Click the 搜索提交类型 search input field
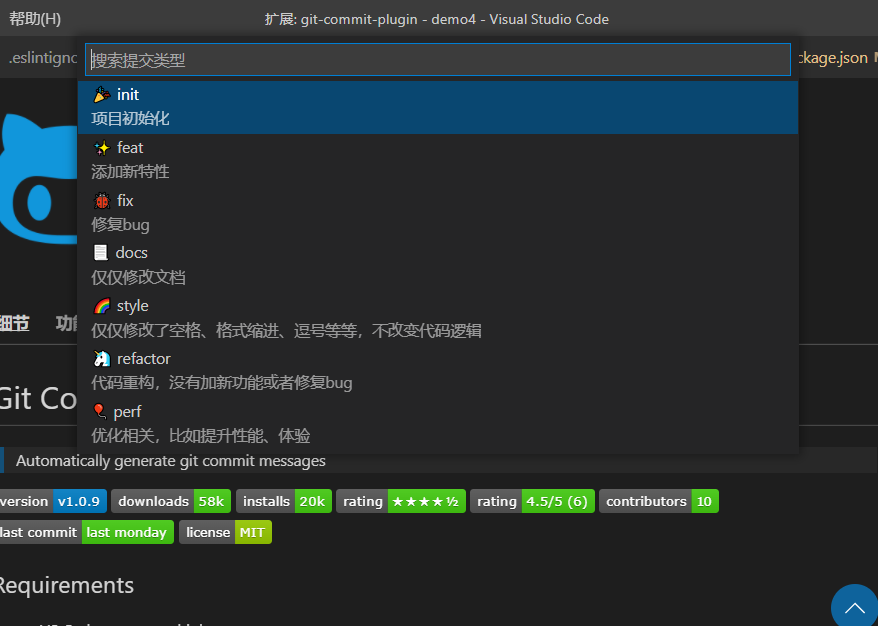878x626 pixels. click(437, 60)
